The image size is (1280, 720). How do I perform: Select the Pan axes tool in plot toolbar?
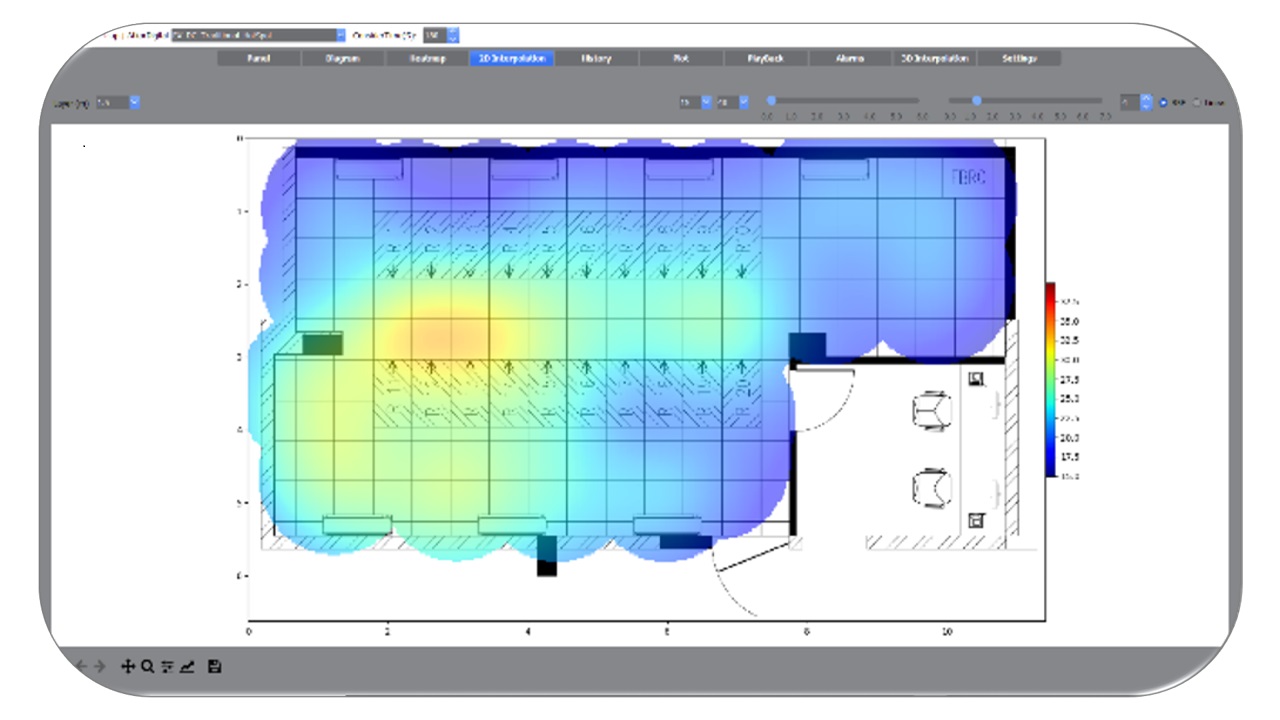click(128, 667)
